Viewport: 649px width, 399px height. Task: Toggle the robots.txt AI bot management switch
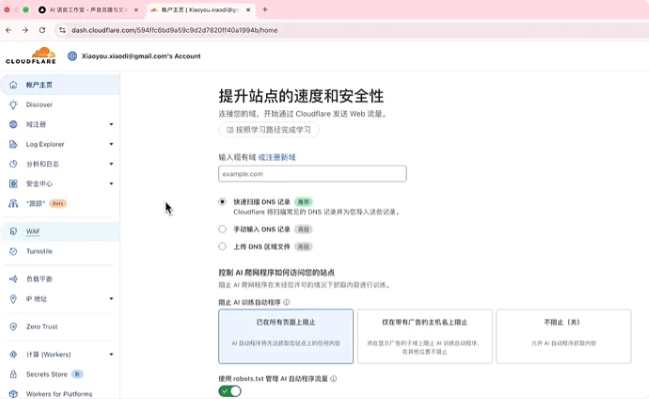[x=230, y=391]
